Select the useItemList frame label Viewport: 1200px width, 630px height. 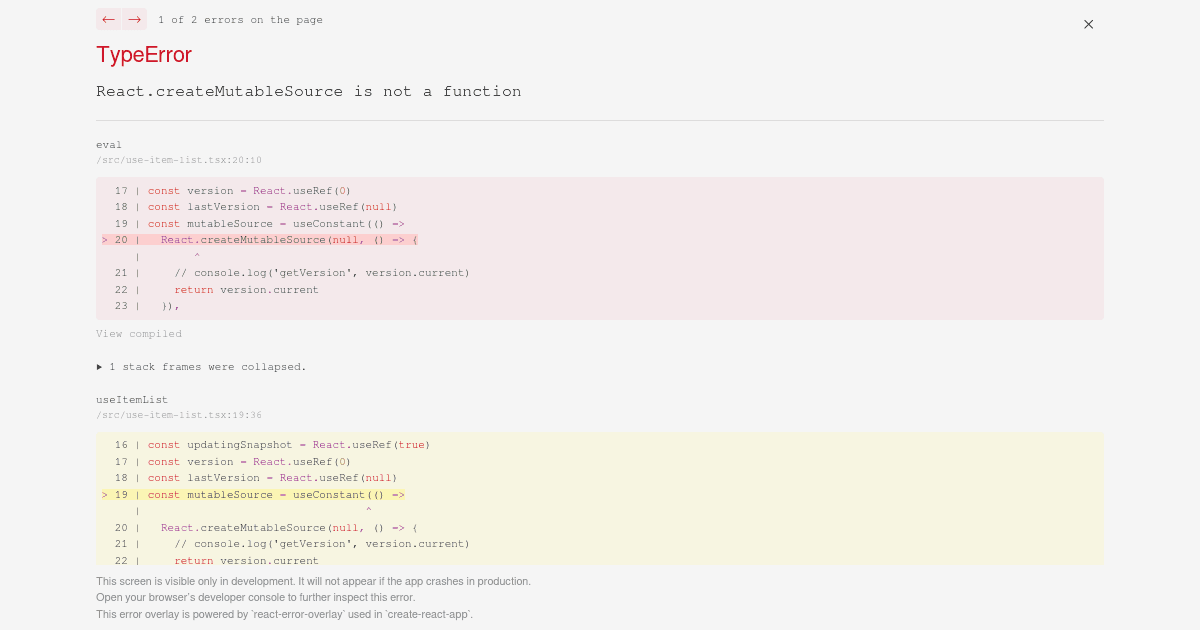point(132,399)
